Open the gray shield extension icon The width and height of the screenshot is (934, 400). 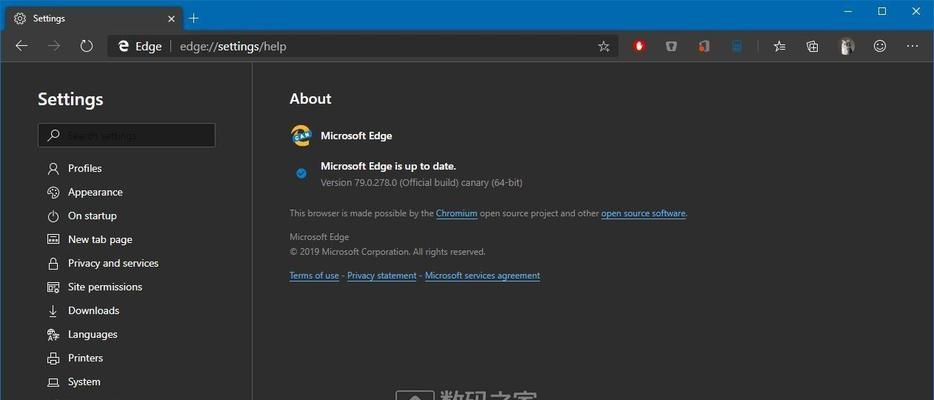[671, 46]
